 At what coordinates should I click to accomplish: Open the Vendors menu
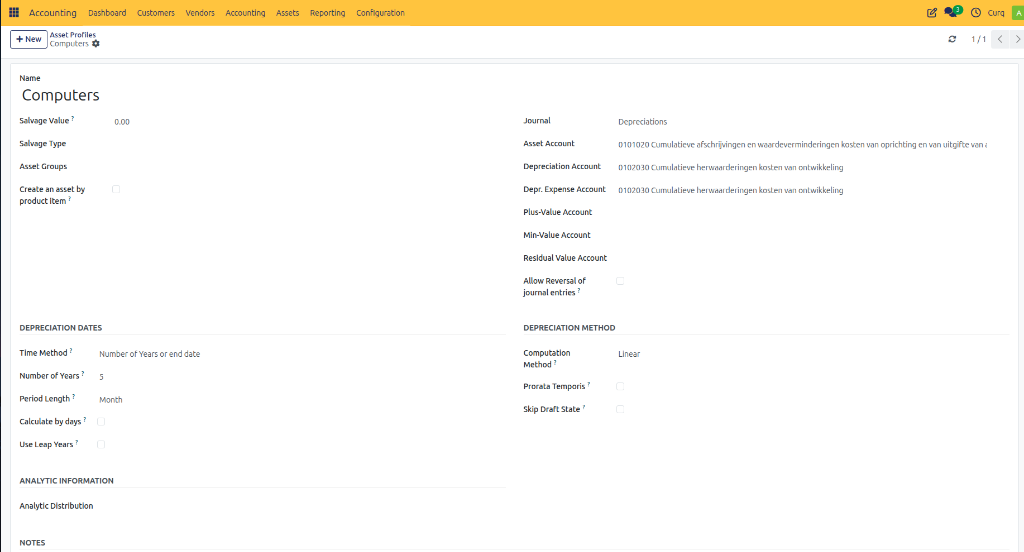pos(200,12)
